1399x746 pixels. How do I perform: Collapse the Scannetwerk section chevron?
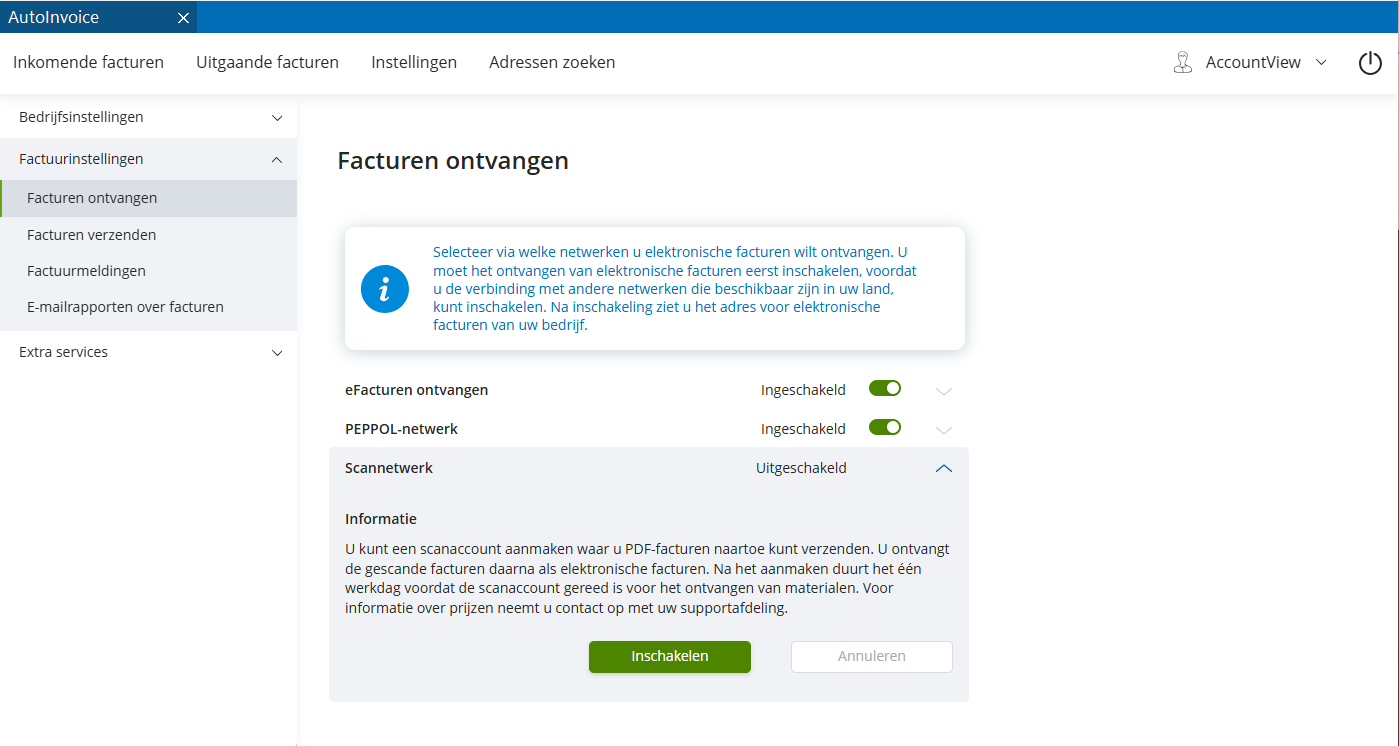click(x=943, y=468)
